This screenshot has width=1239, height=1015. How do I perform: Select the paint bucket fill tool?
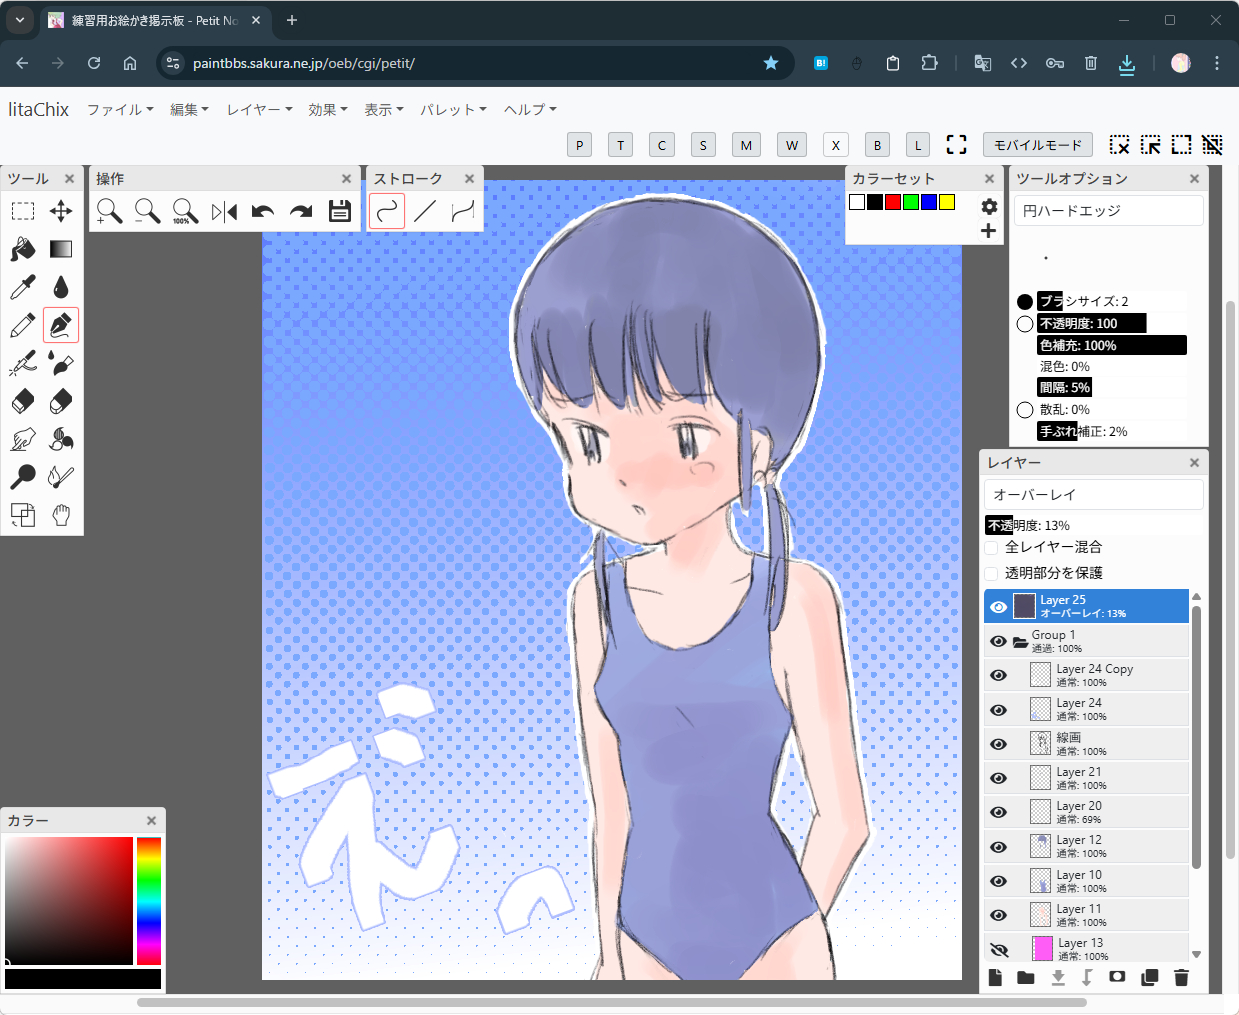pyautogui.click(x=23, y=249)
